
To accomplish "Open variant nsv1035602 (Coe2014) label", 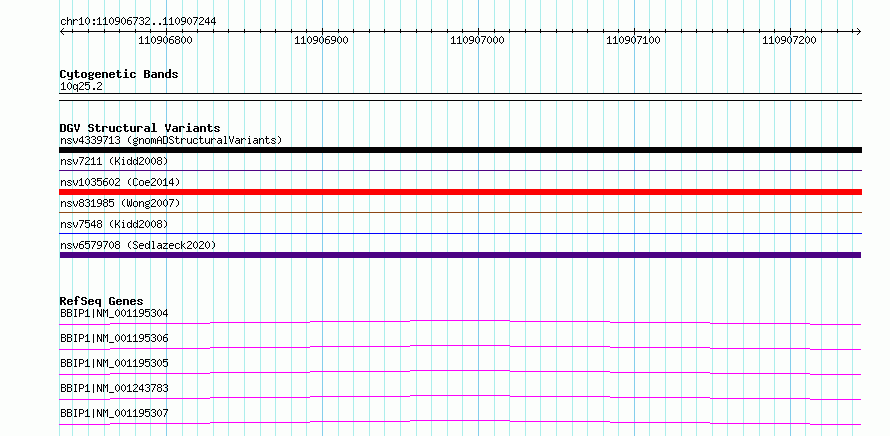I will 120,182.
